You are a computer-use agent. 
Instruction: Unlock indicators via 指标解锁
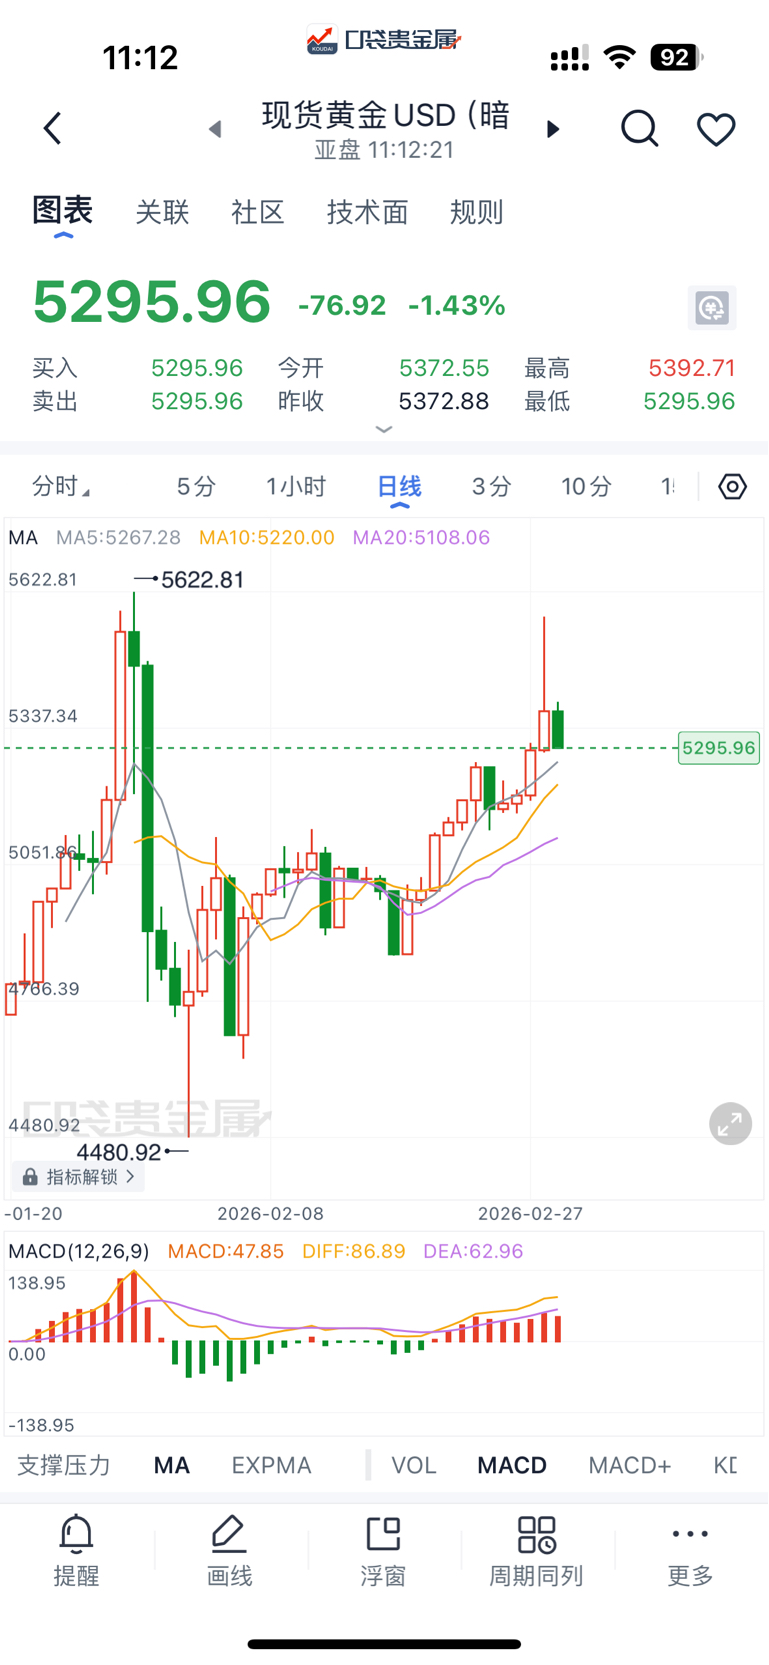[80, 1177]
